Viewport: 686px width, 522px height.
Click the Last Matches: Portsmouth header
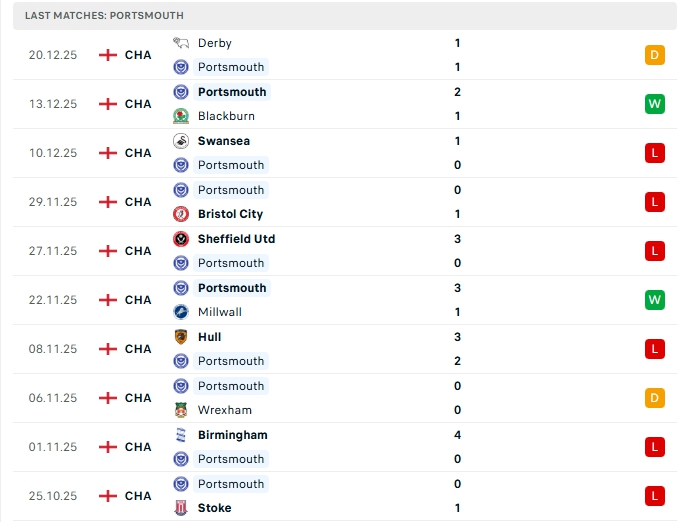(x=104, y=16)
